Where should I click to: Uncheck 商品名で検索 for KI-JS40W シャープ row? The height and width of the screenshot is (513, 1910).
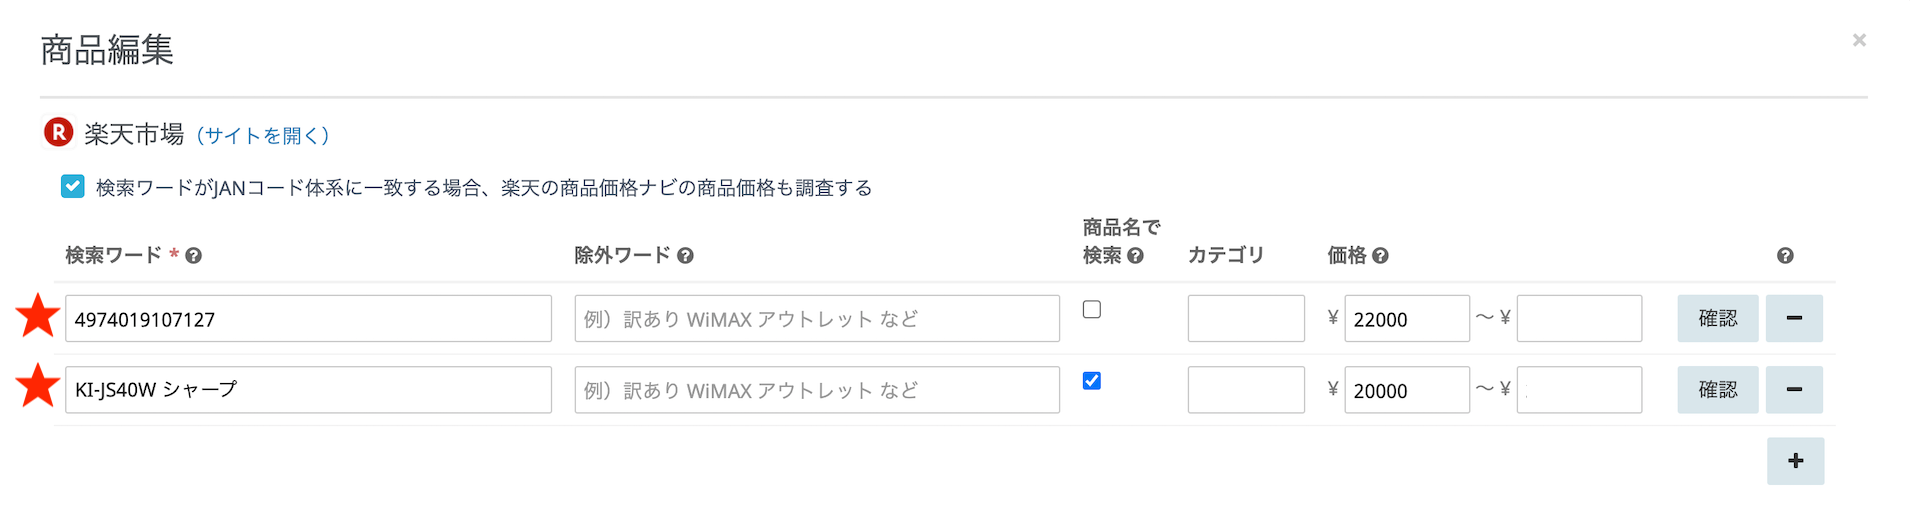click(1092, 381)
